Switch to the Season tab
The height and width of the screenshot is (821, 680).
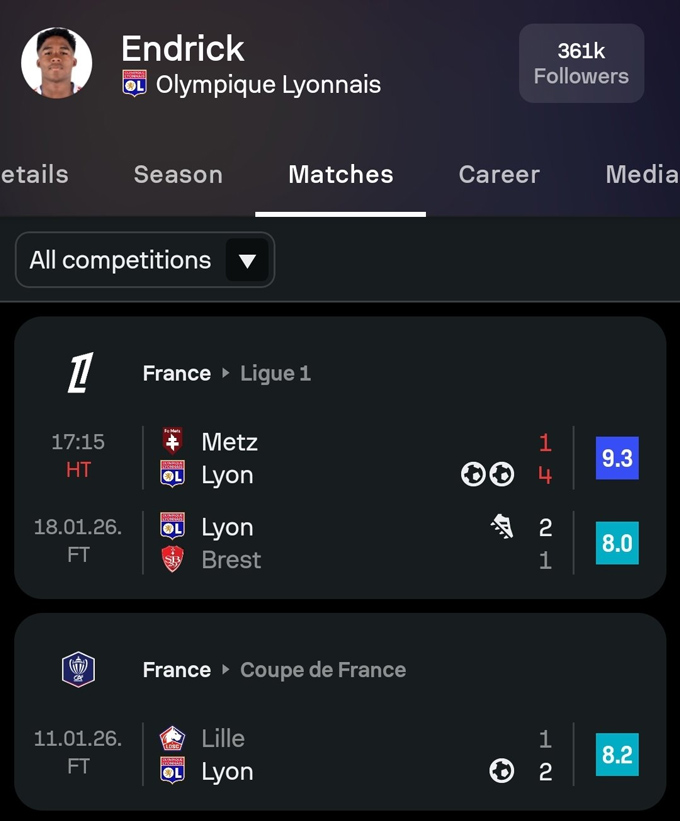(178, 174)
